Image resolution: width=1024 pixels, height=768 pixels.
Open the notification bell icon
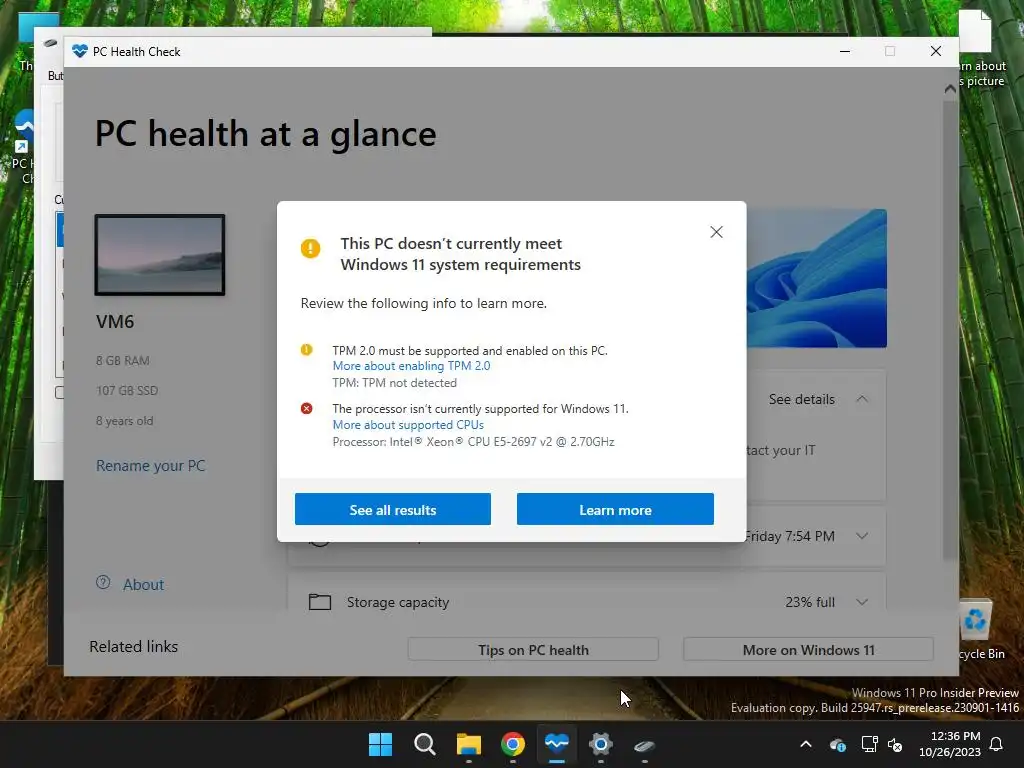pos(997,744)
